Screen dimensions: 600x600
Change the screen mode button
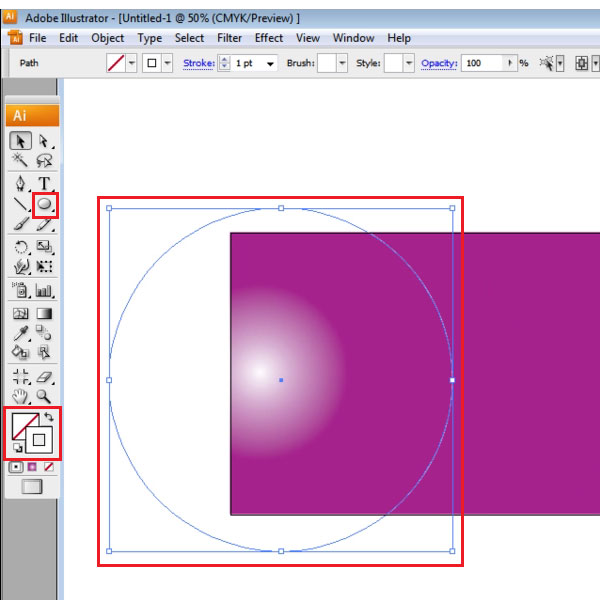[x=32, y=487]
